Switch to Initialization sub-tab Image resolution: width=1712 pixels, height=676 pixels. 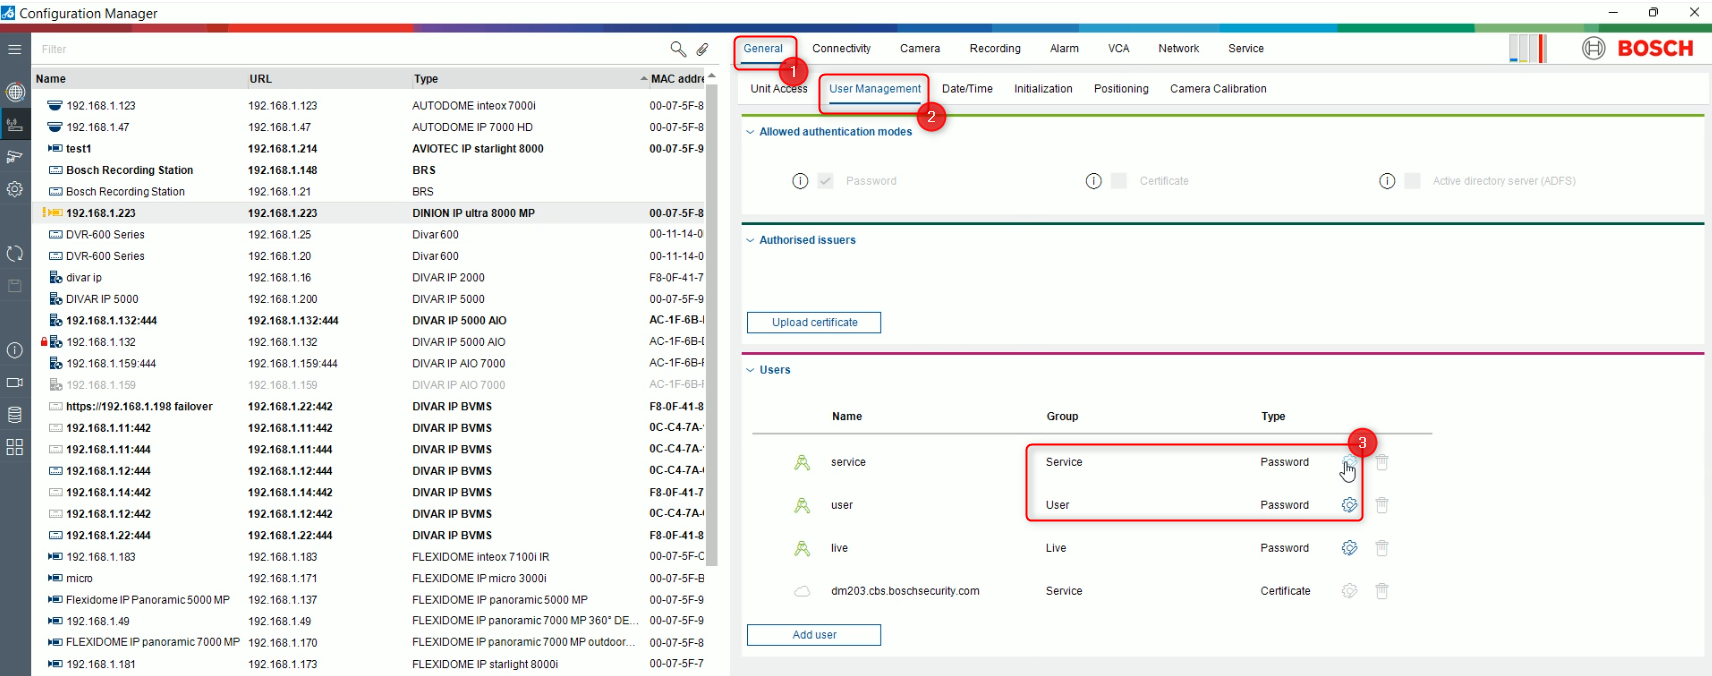1043,89
